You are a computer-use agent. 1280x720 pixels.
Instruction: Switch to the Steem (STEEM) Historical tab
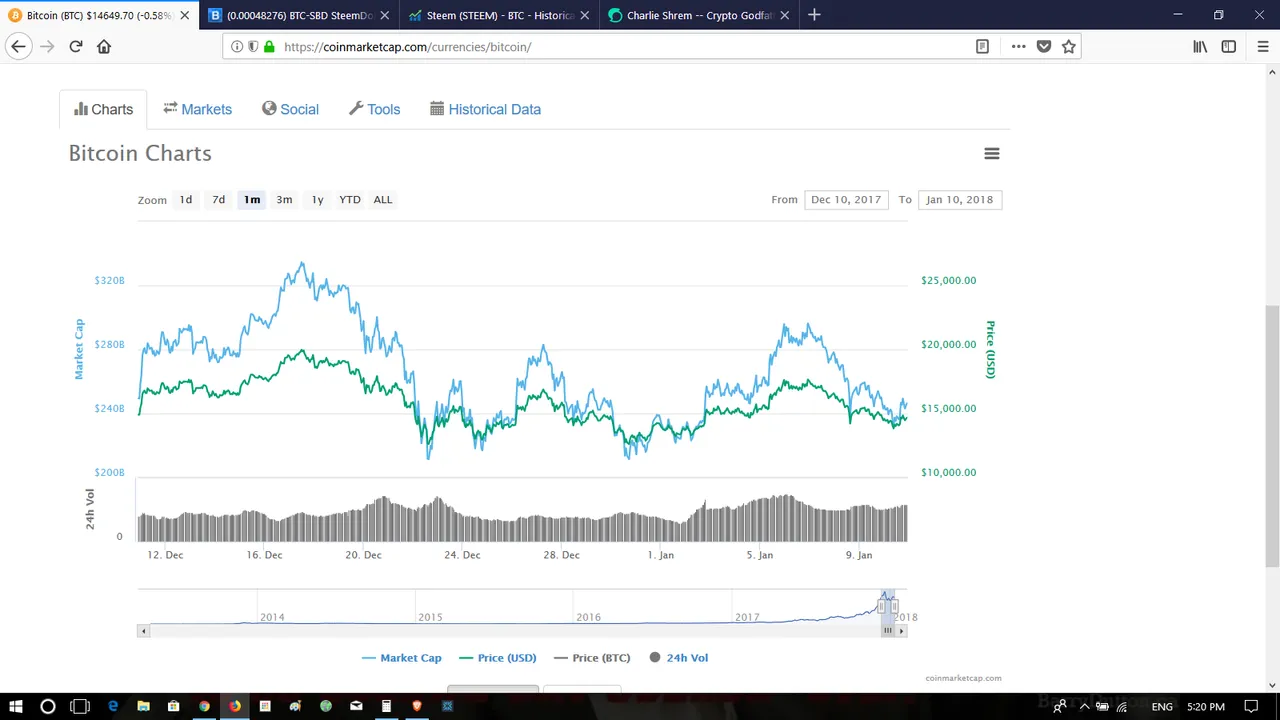500,15
